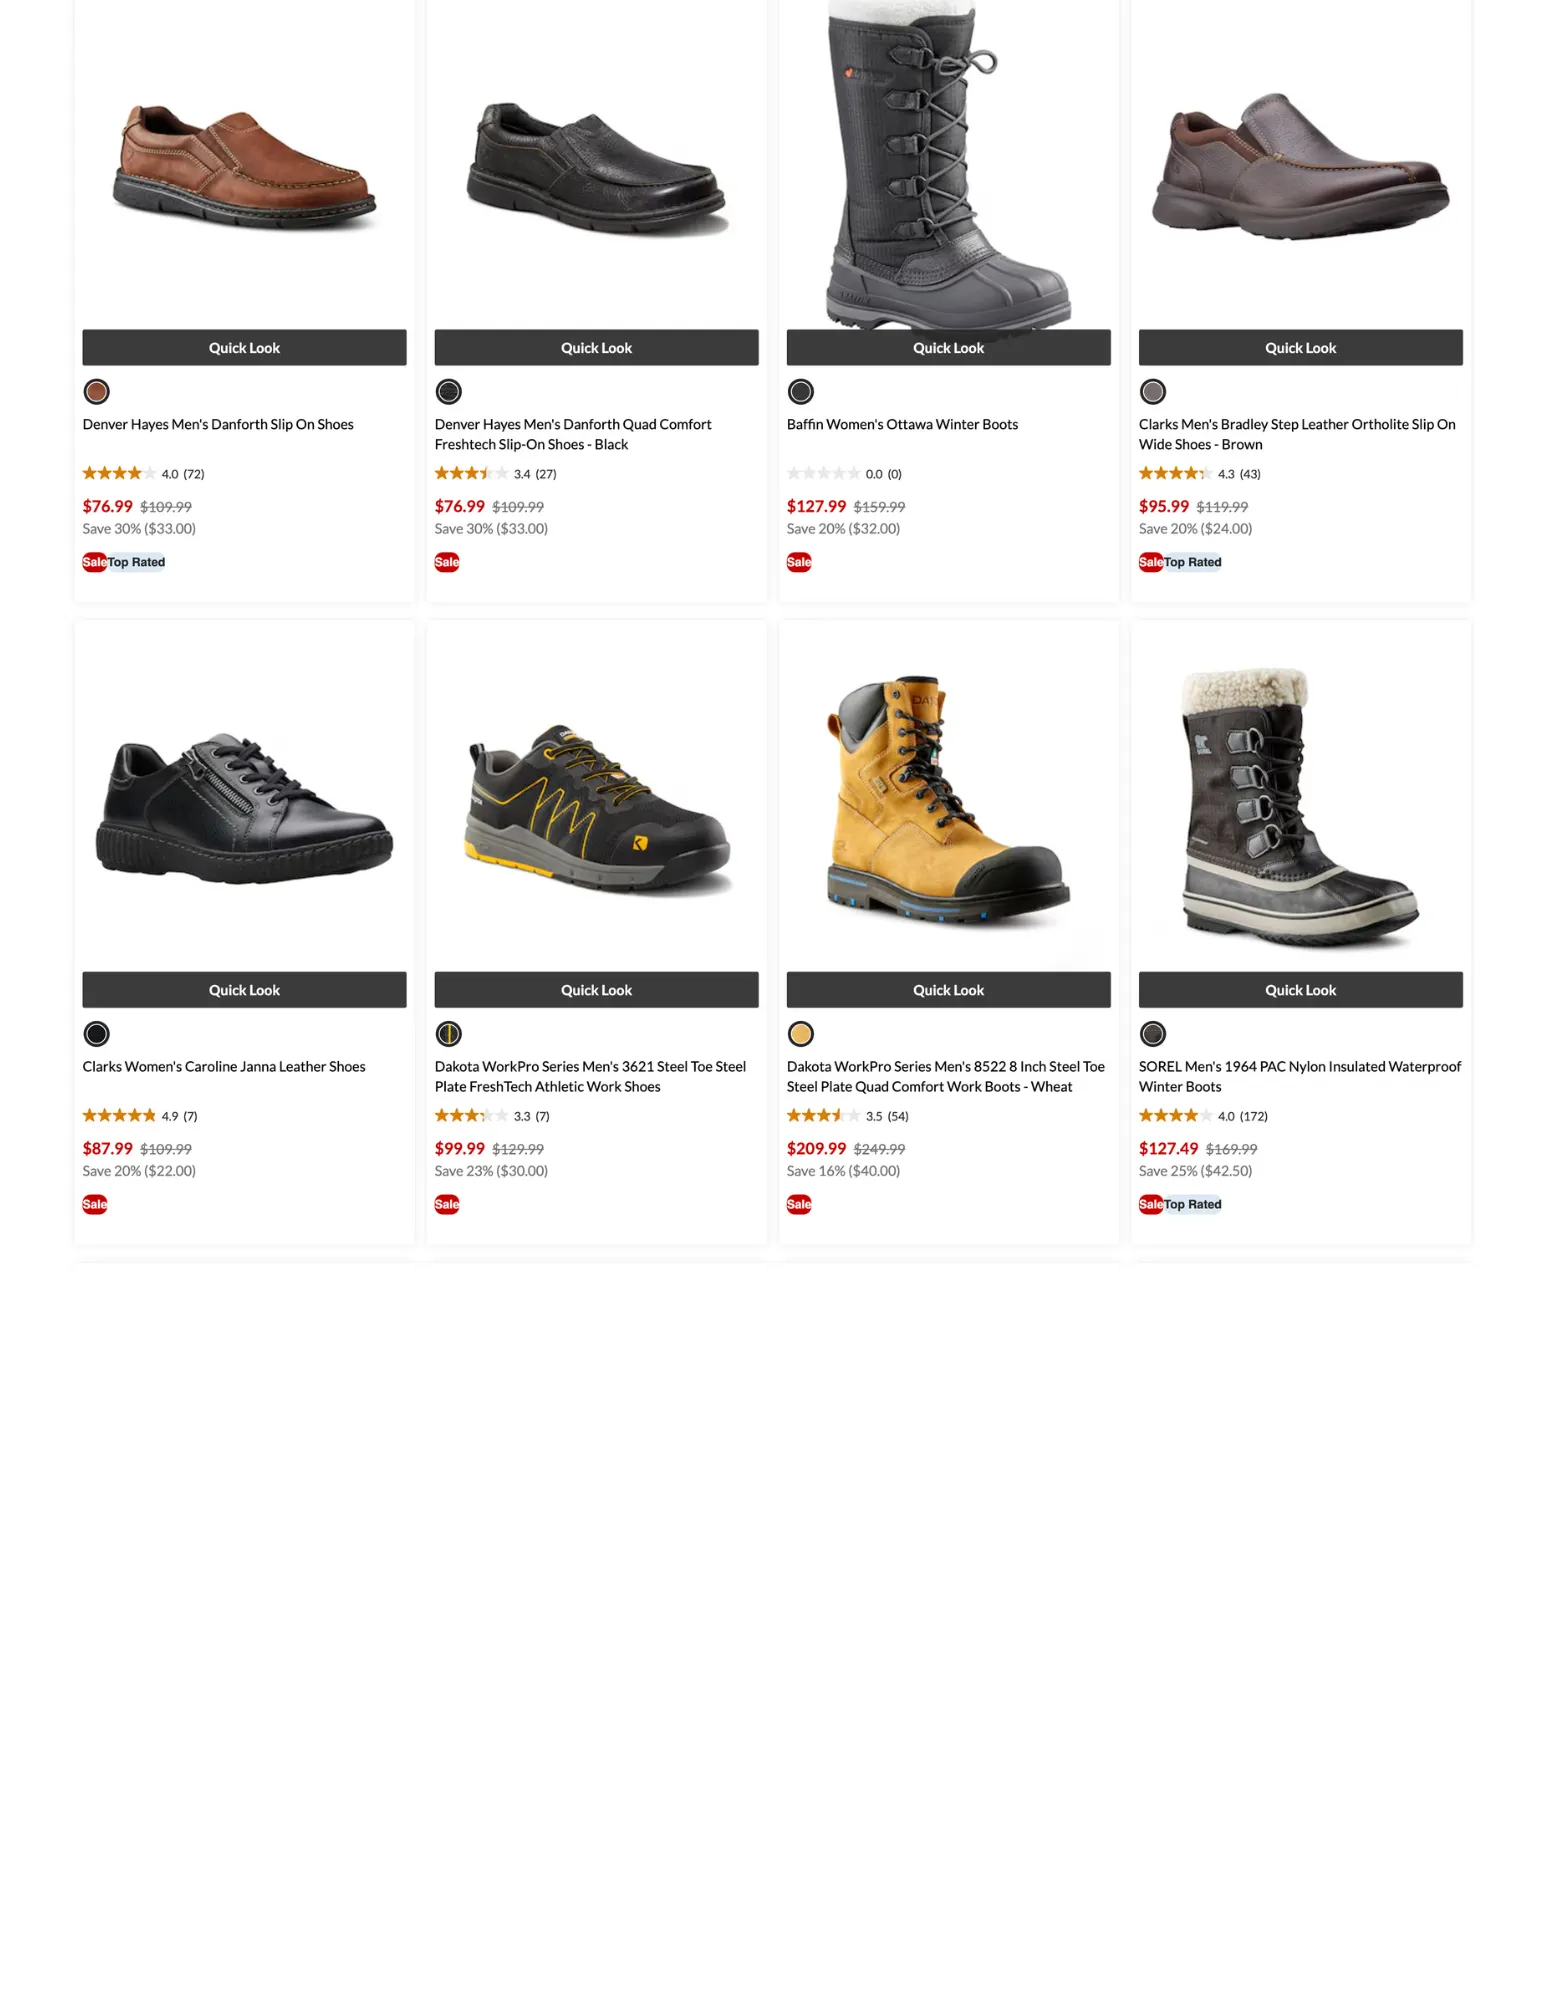This screenshot has height=2000, width=1545.
Task: Choose wheat color swatch for Dakota 8522 boots
Action: (x=800, y=1033)
